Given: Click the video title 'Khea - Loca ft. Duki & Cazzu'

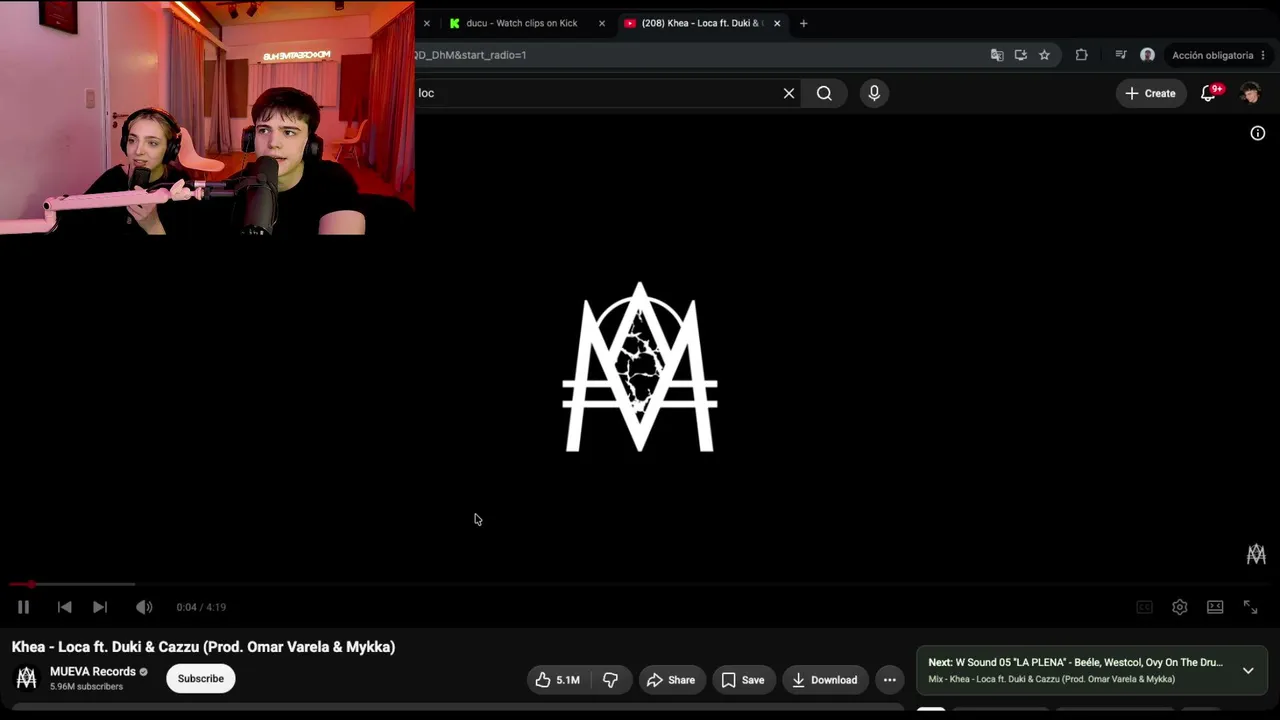Looking at the screenshot, I should [204, 647].
